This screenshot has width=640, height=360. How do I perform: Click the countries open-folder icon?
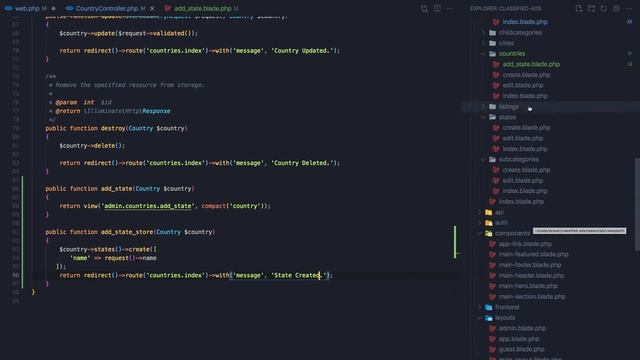pyautogui.click(x=493, y=54)
